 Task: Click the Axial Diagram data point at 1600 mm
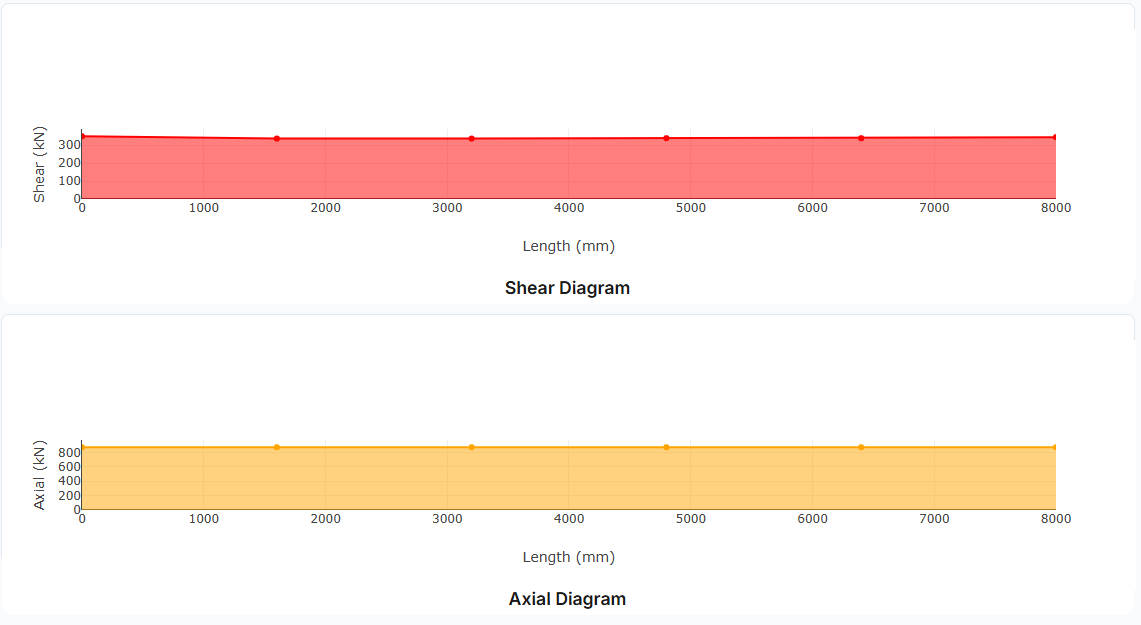pos(277,447)
